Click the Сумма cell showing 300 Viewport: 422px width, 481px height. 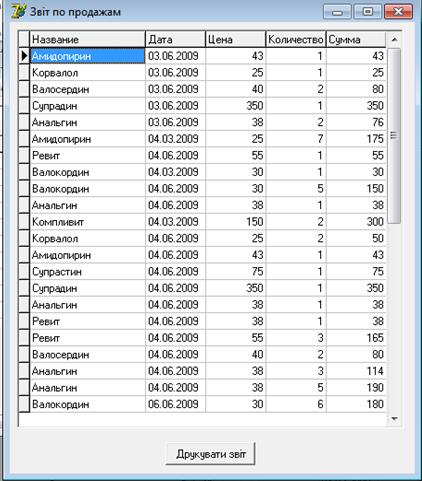tap(356, 222)
